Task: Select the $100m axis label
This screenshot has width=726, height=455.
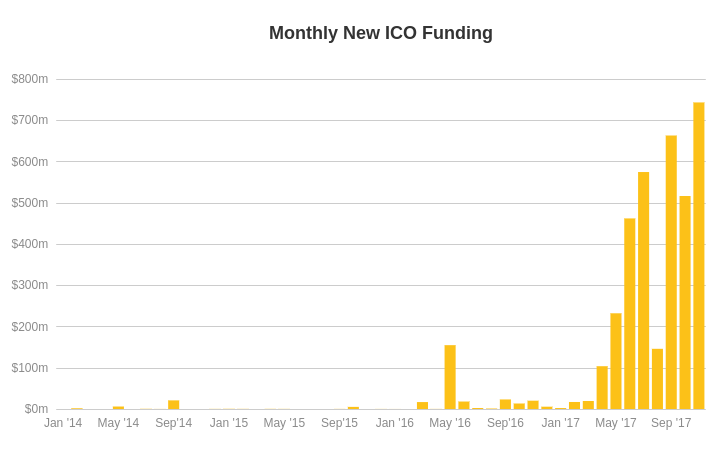Action: point(30,368)
